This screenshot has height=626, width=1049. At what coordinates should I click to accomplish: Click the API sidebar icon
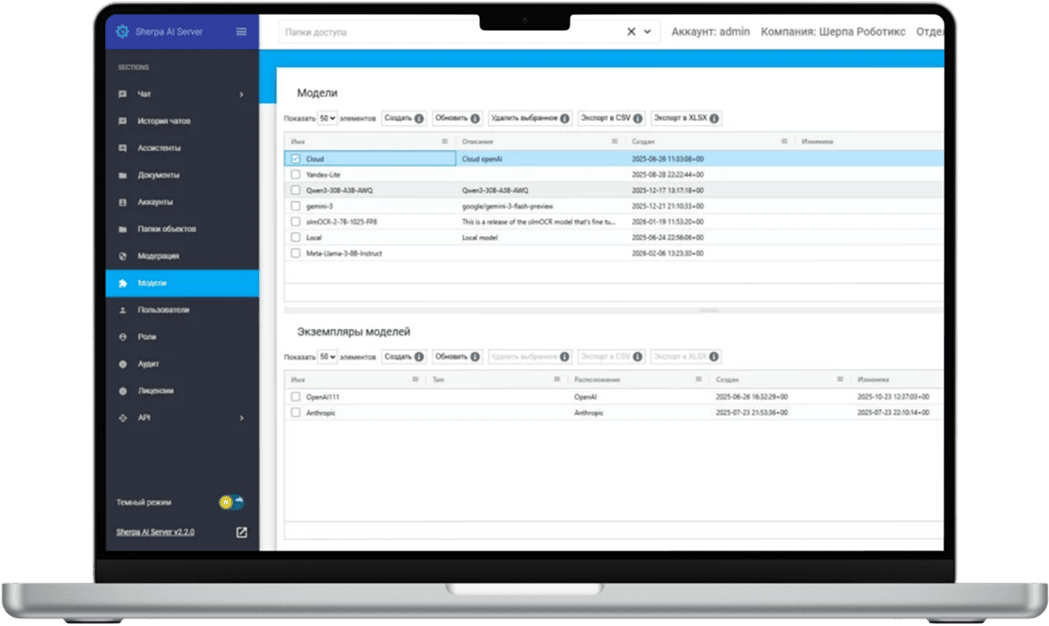[x=122, y=418]
